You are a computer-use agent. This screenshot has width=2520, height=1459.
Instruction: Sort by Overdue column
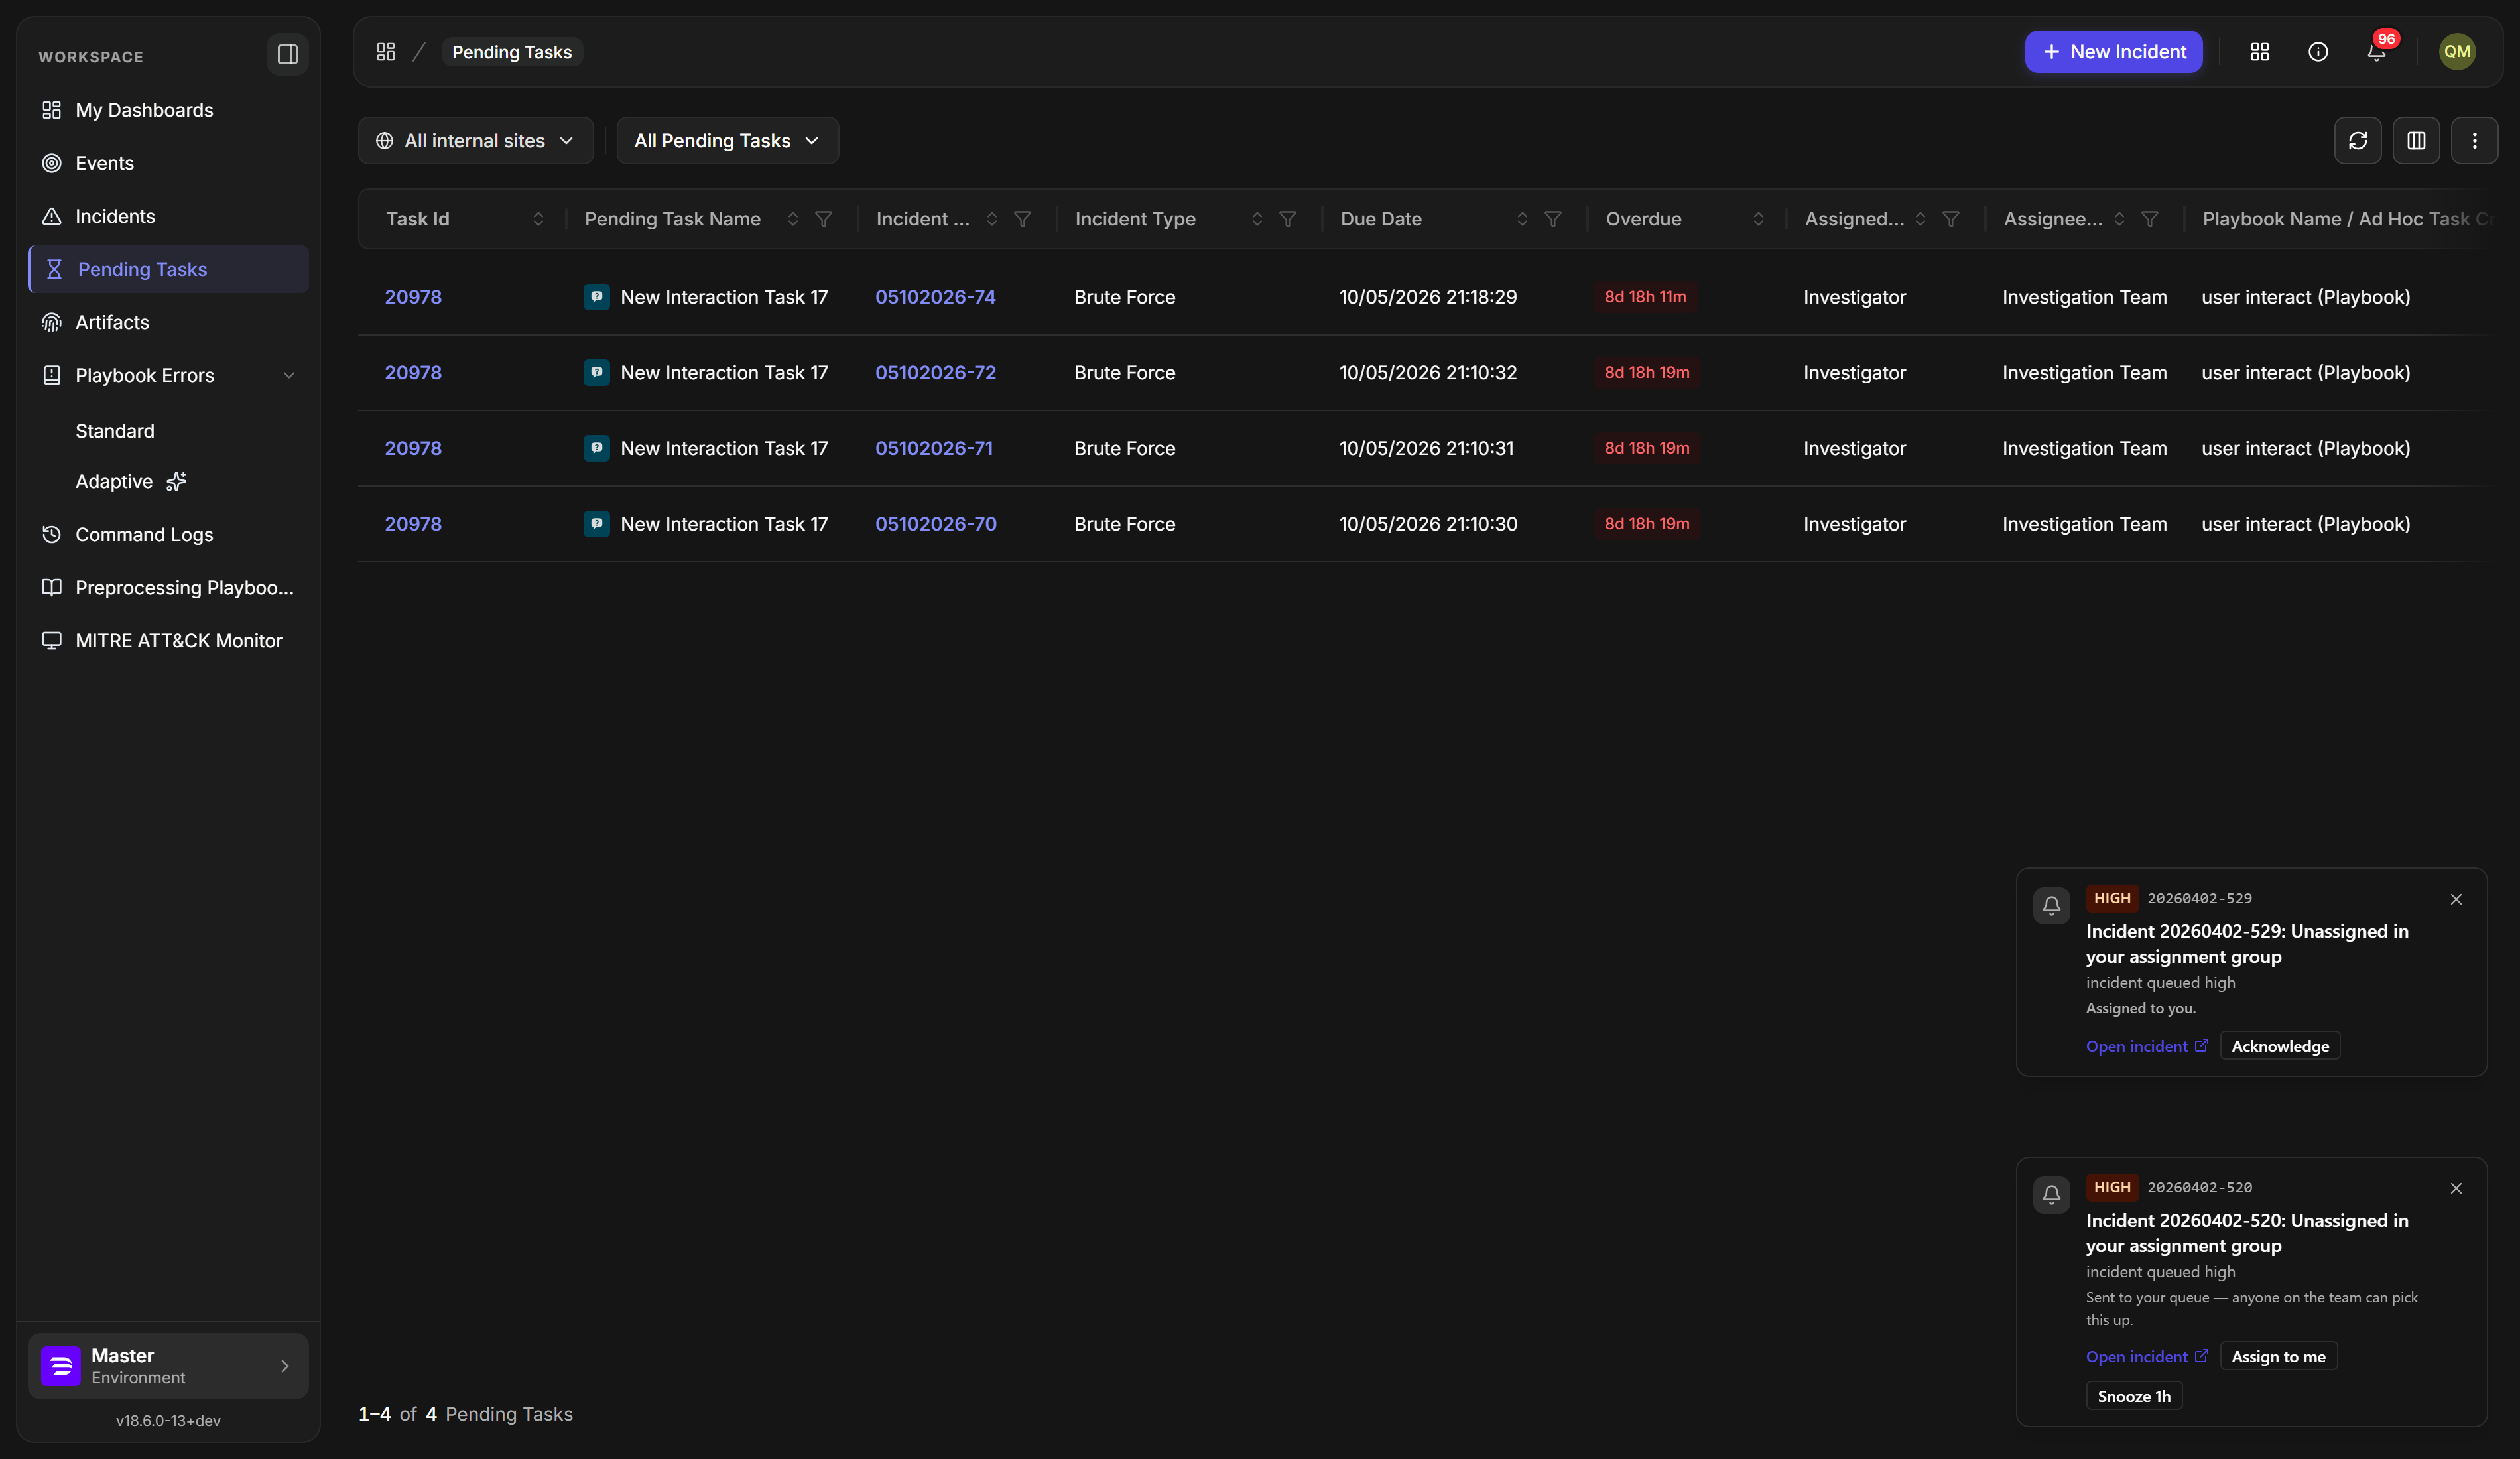1759,219
